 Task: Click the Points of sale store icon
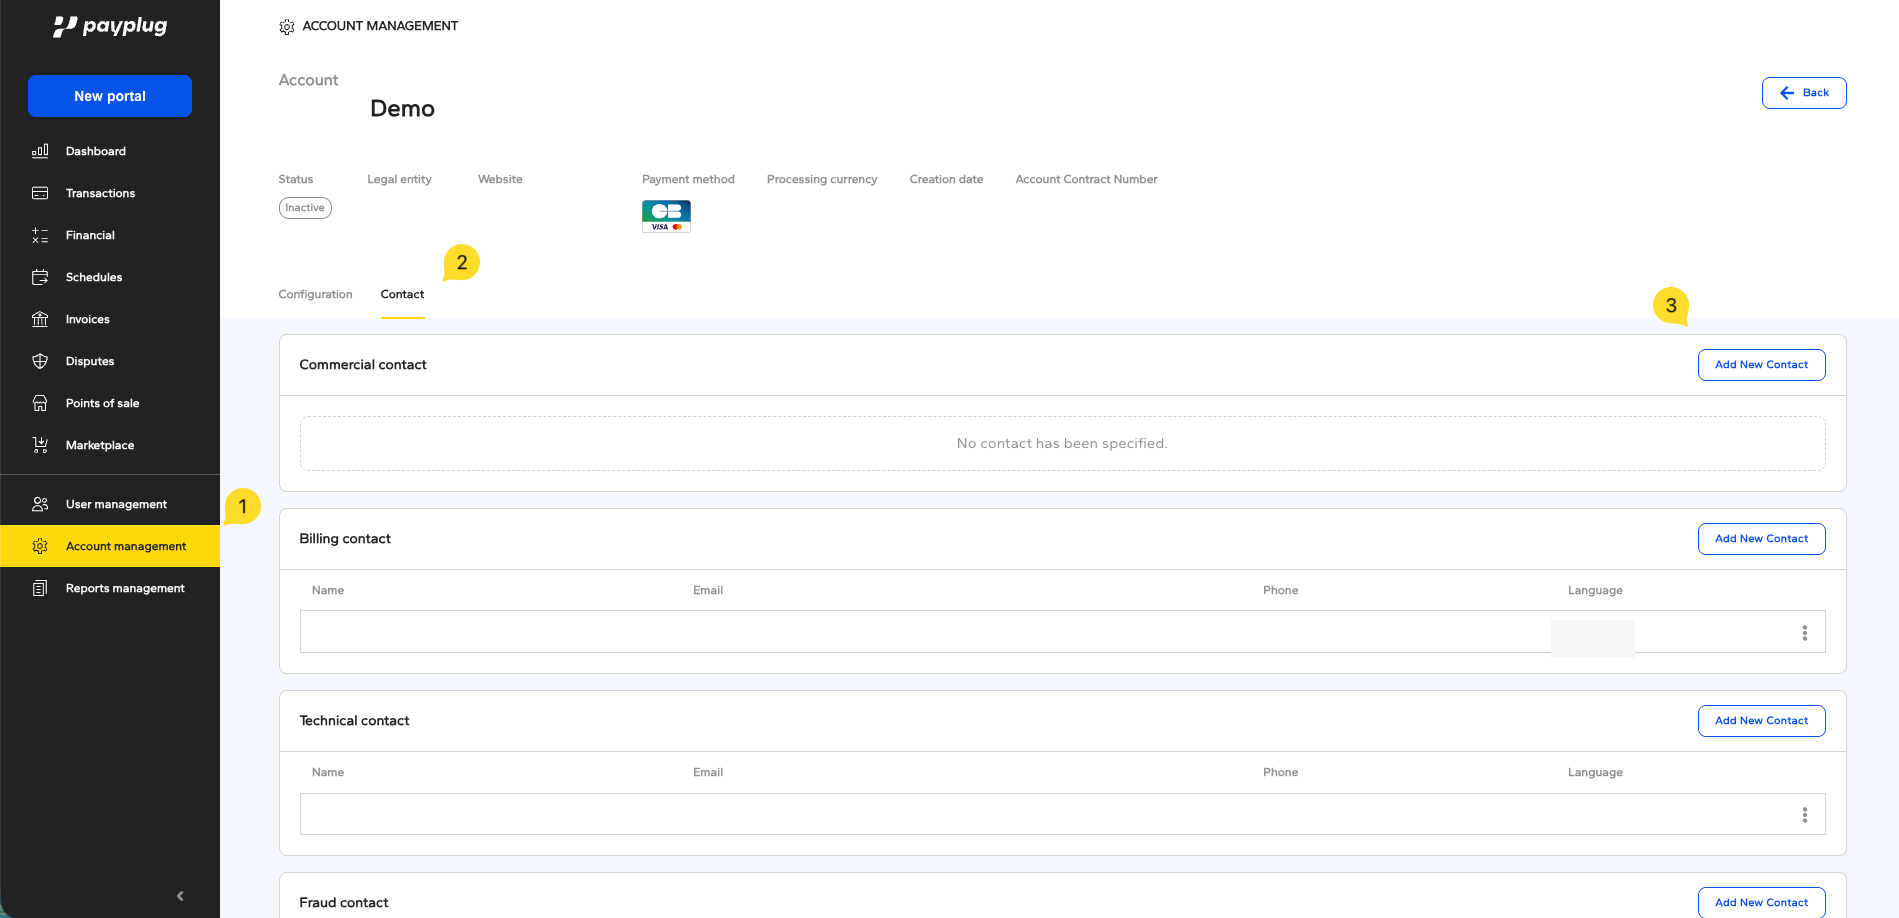40,403
